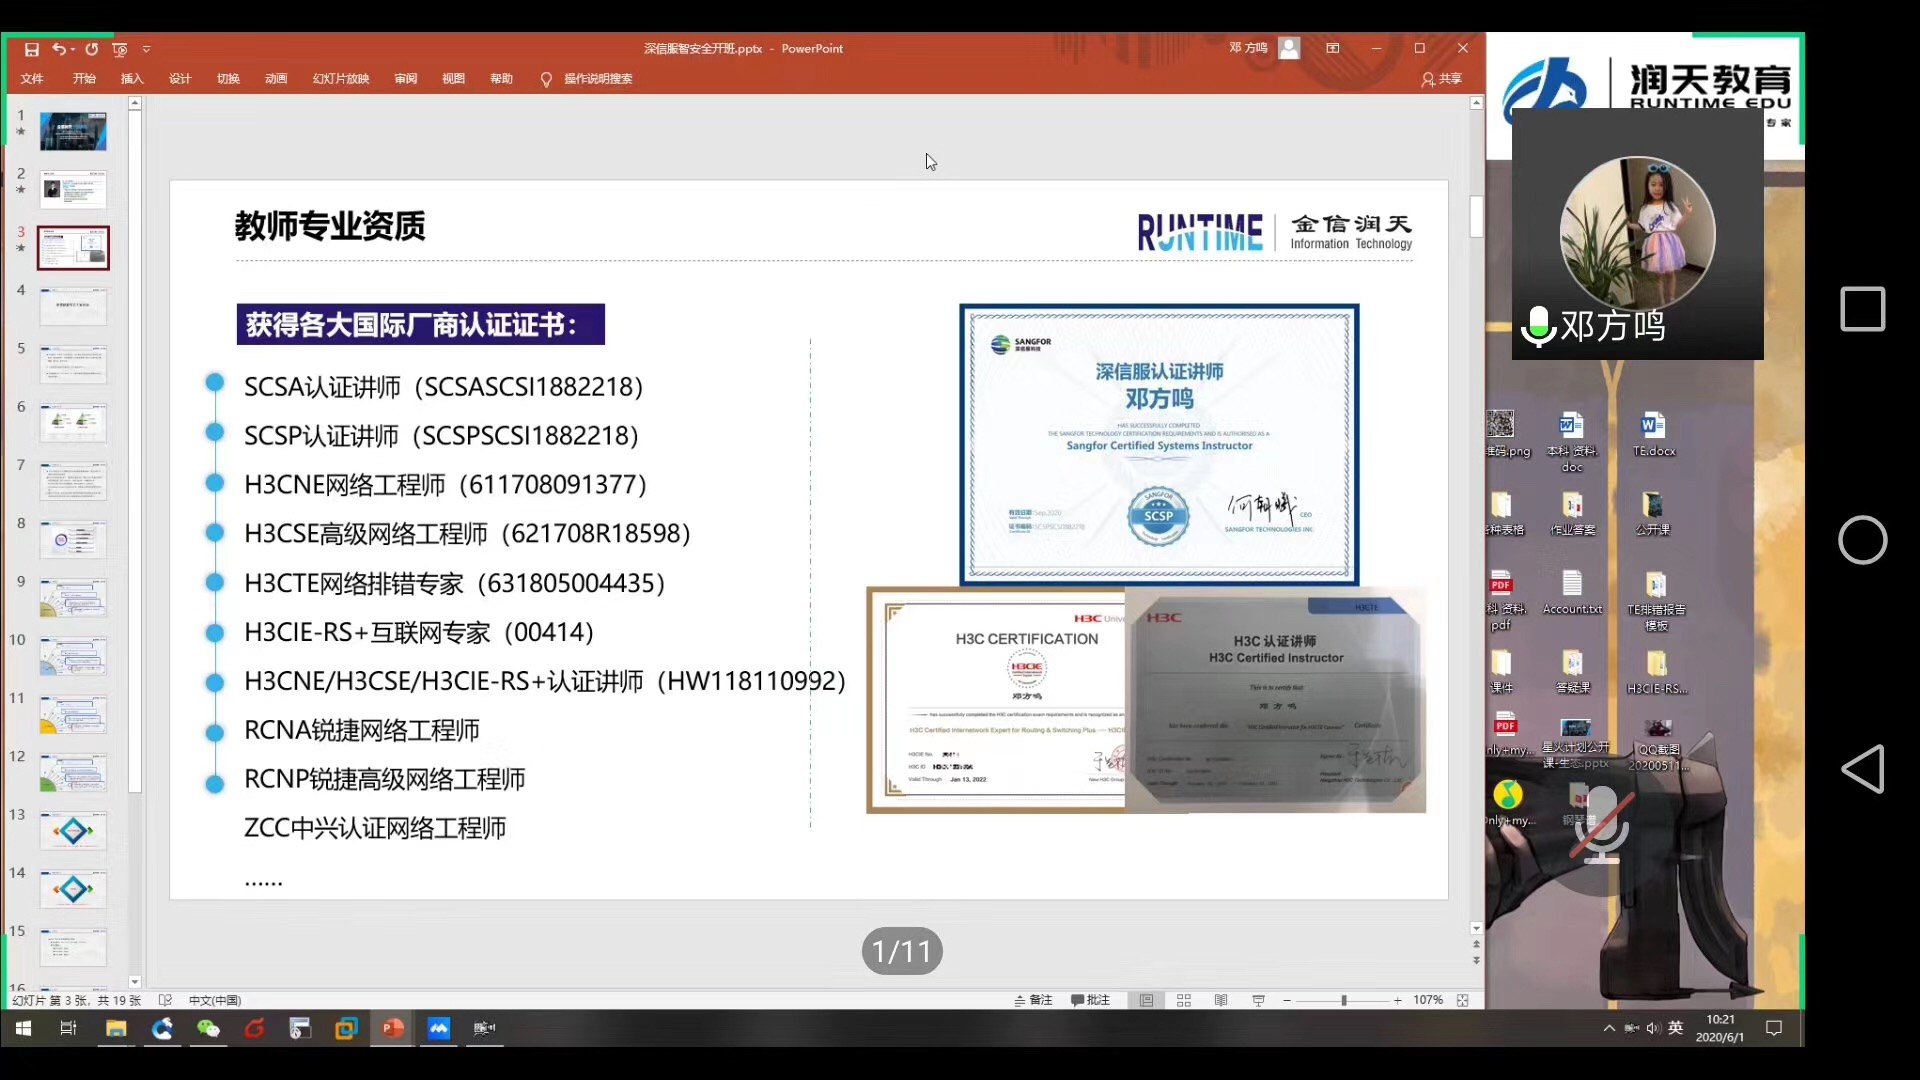Click the 共享 share button
1920x1080 pixels.
1441,79
